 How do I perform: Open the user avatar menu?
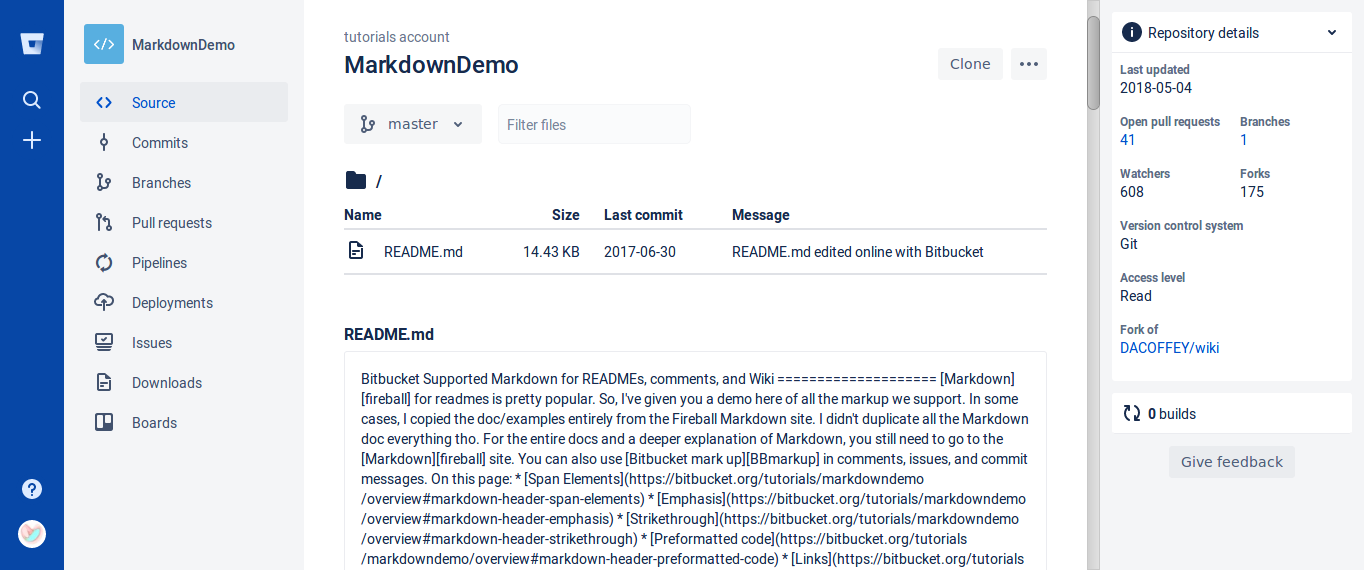(32, 534)
